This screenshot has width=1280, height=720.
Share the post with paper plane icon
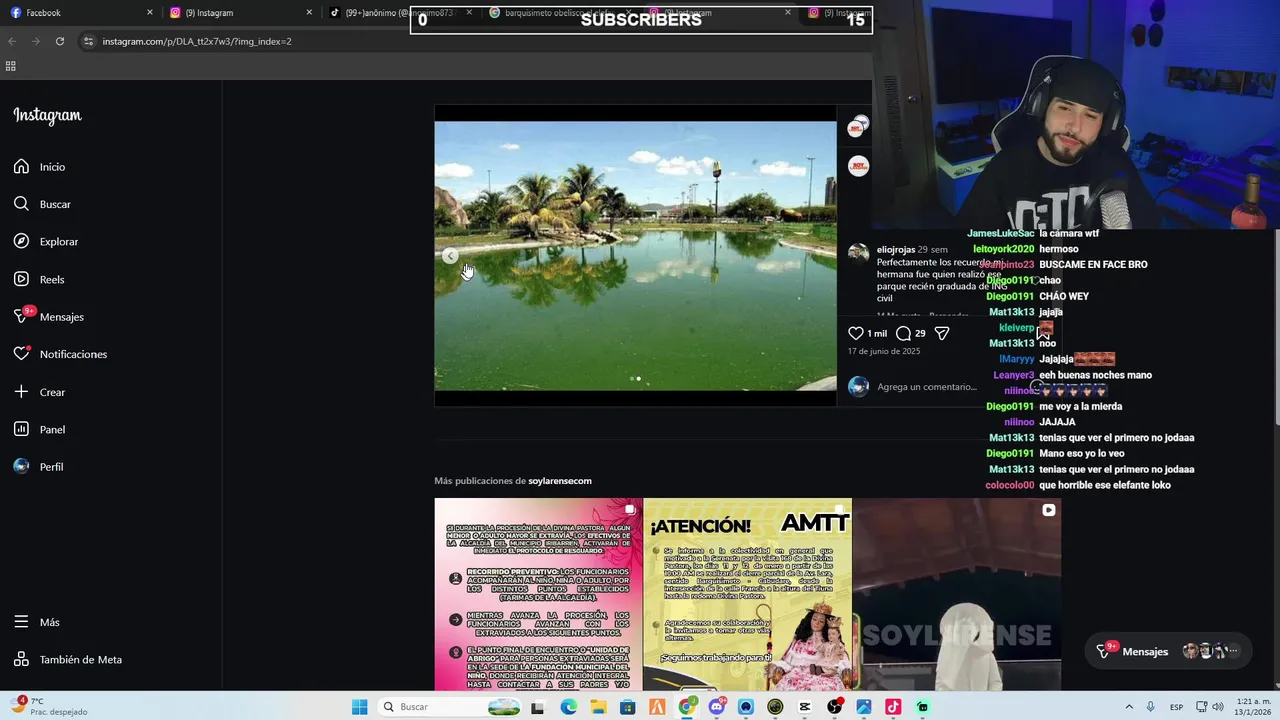tap(941, 333)
